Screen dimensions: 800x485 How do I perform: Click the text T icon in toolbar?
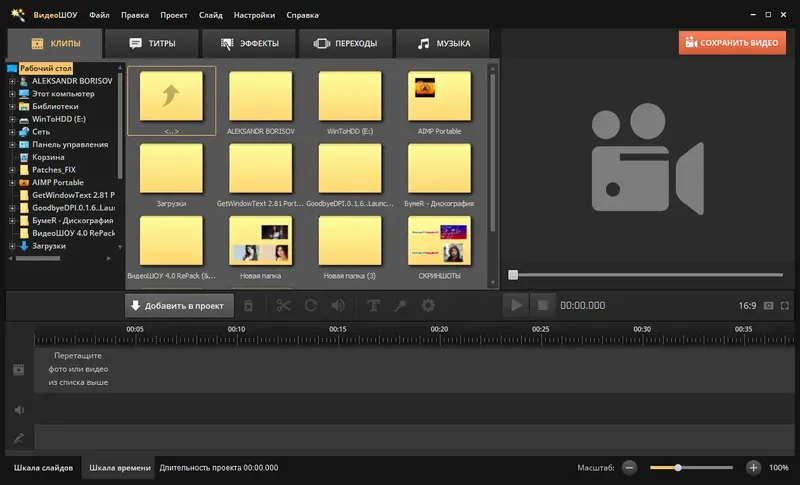[x=373, y=305]
